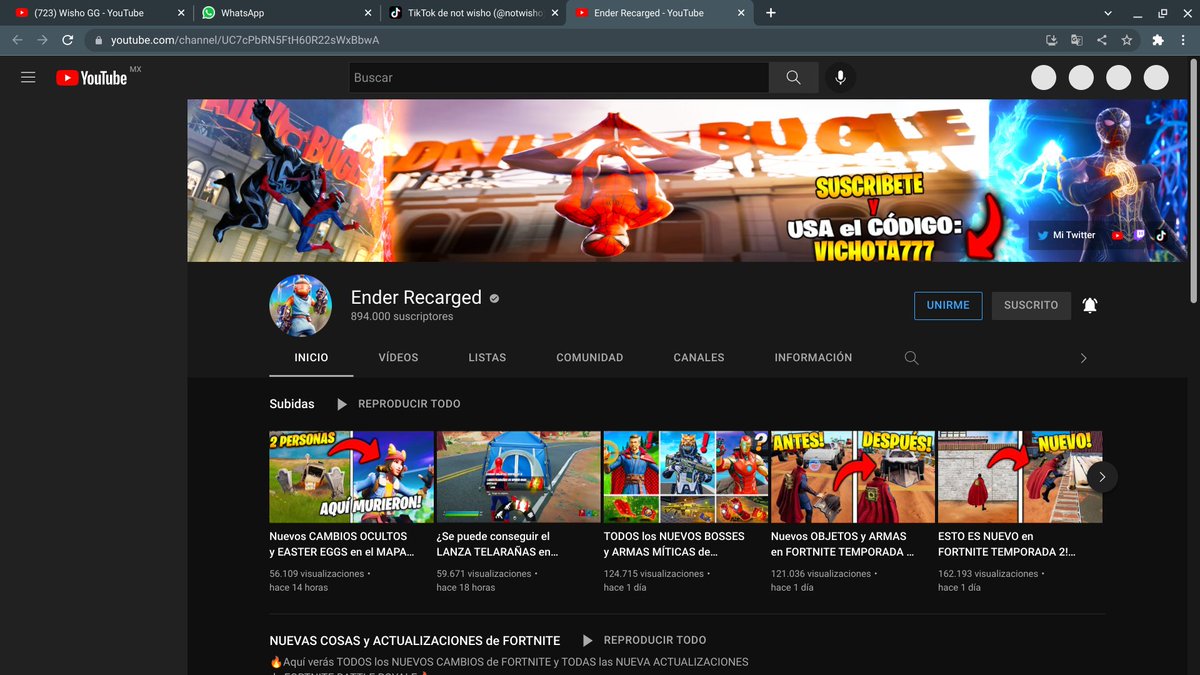
Task: Switch to the INICIO tab
Action: 311,357
